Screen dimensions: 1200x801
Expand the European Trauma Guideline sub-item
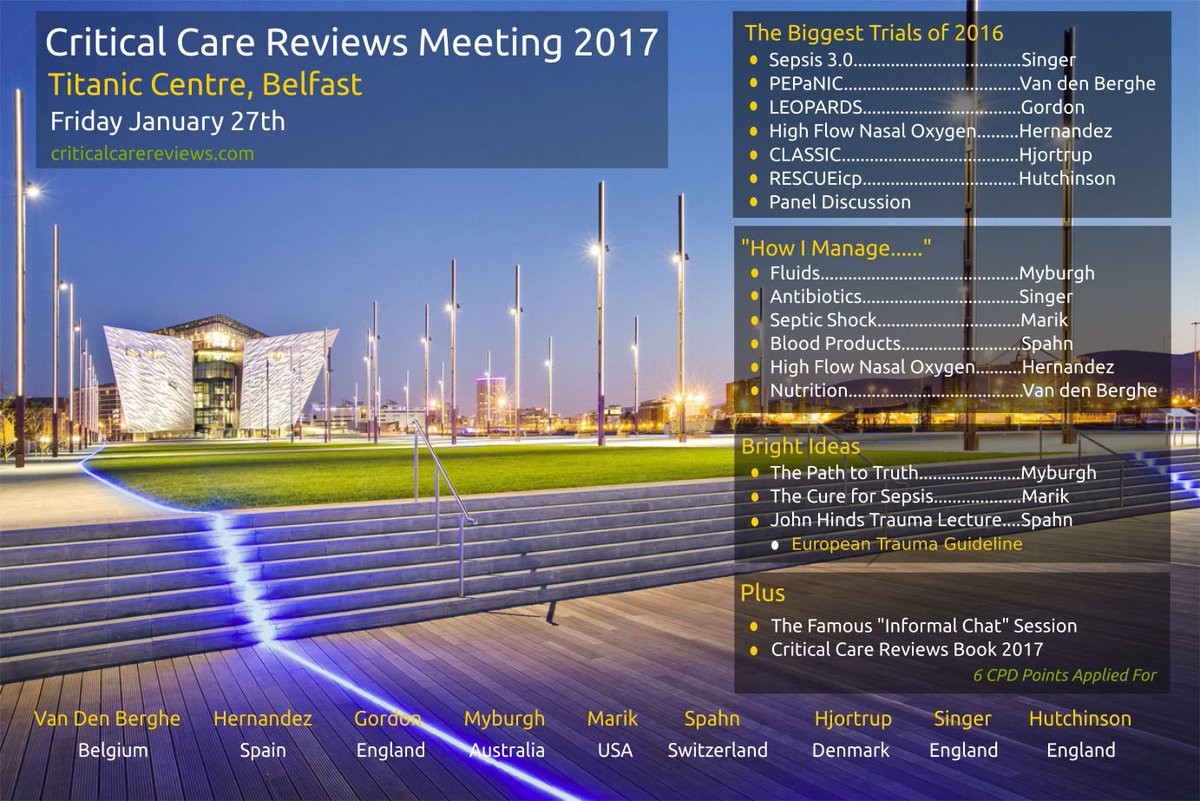pyautogui.click(x=905, y=544)
